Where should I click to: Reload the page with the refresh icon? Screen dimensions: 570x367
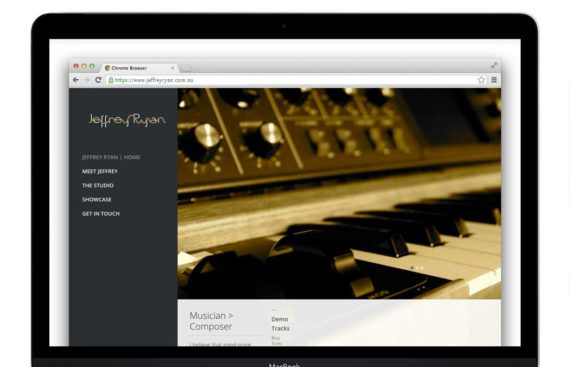98,80
